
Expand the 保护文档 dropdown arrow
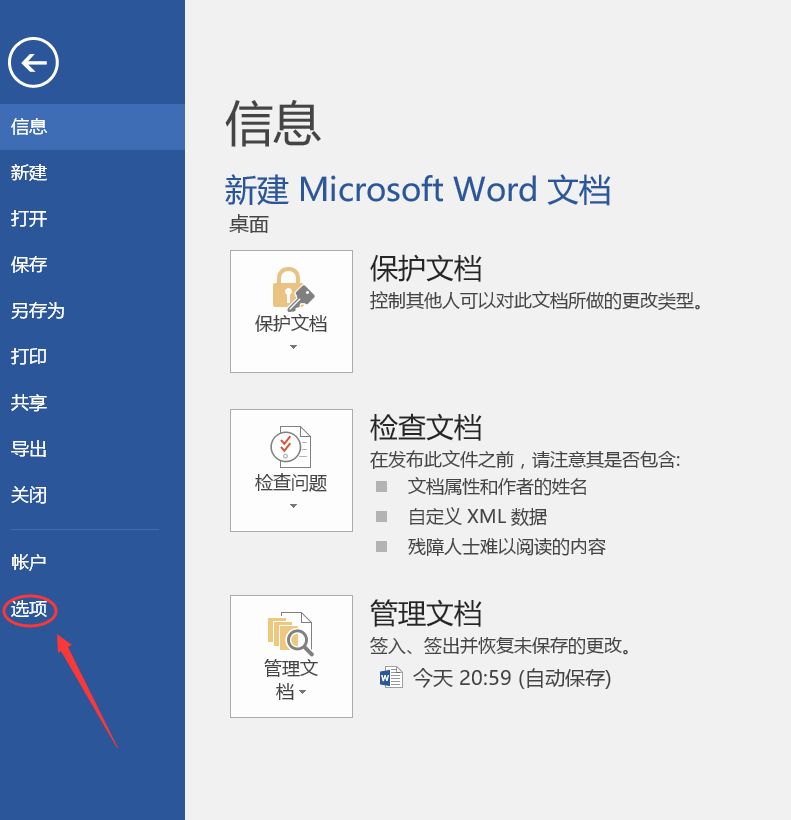click(293, 347)
